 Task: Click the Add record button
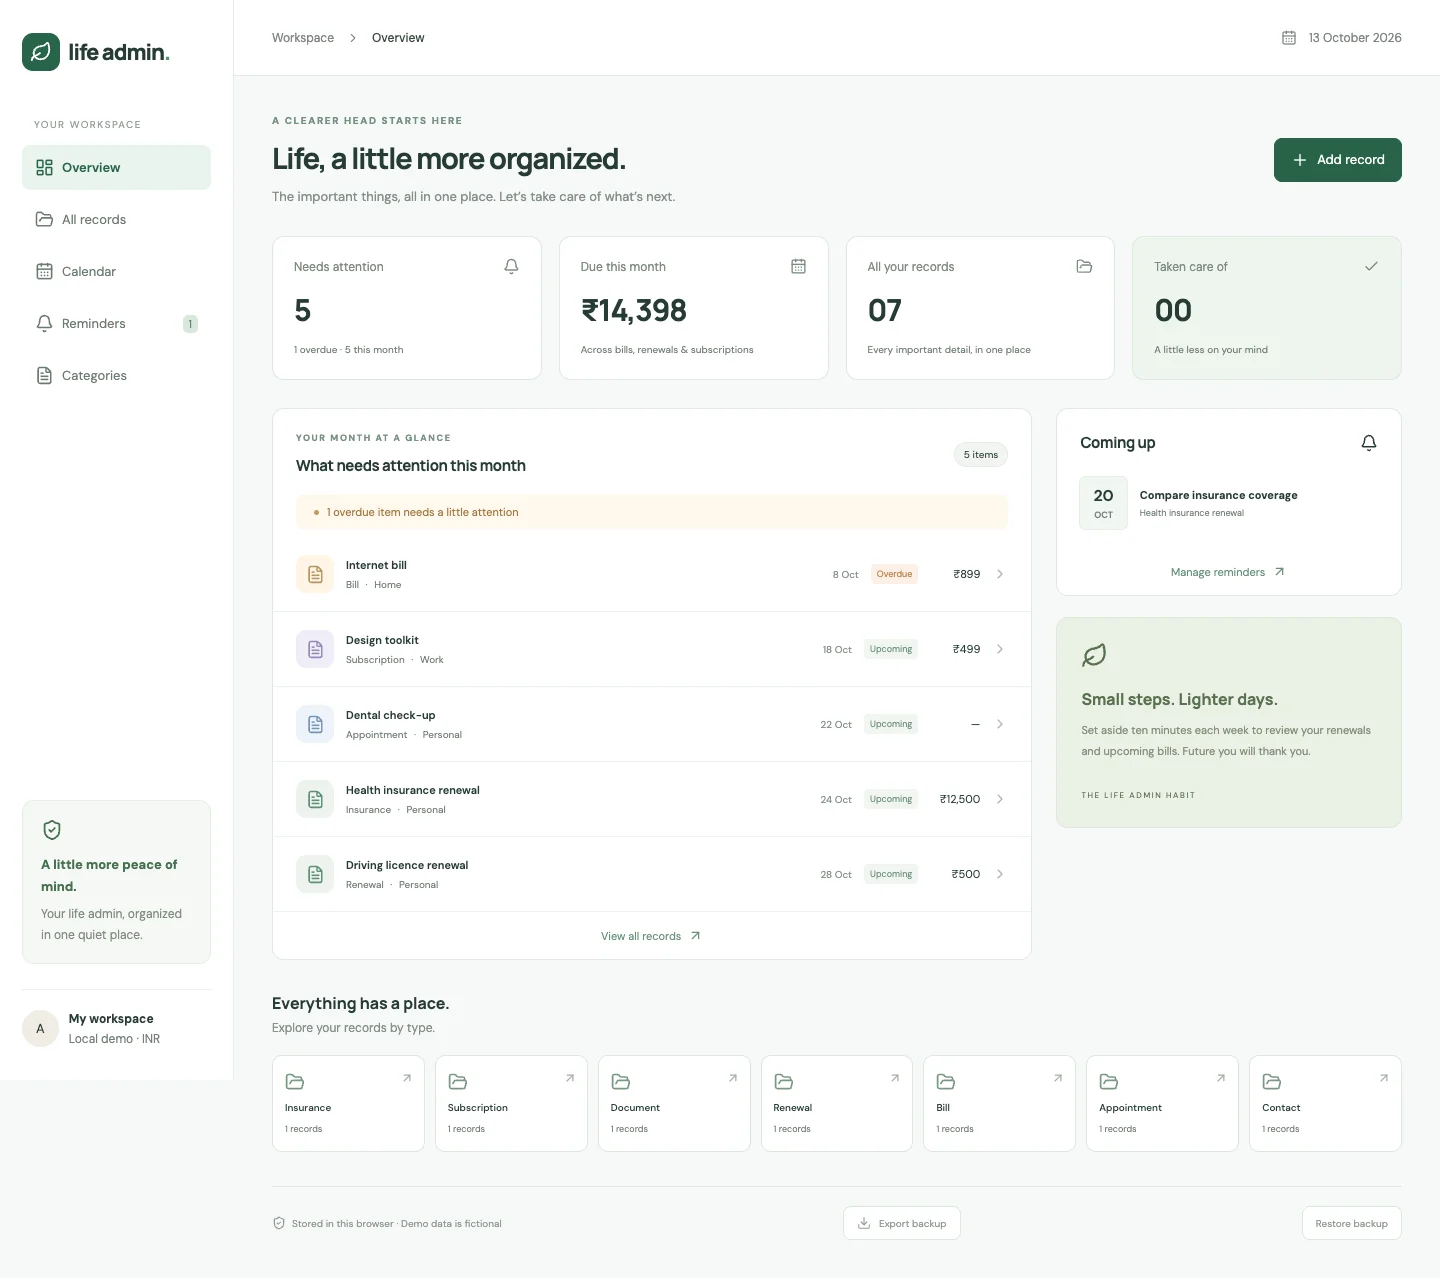[1337, 160]
